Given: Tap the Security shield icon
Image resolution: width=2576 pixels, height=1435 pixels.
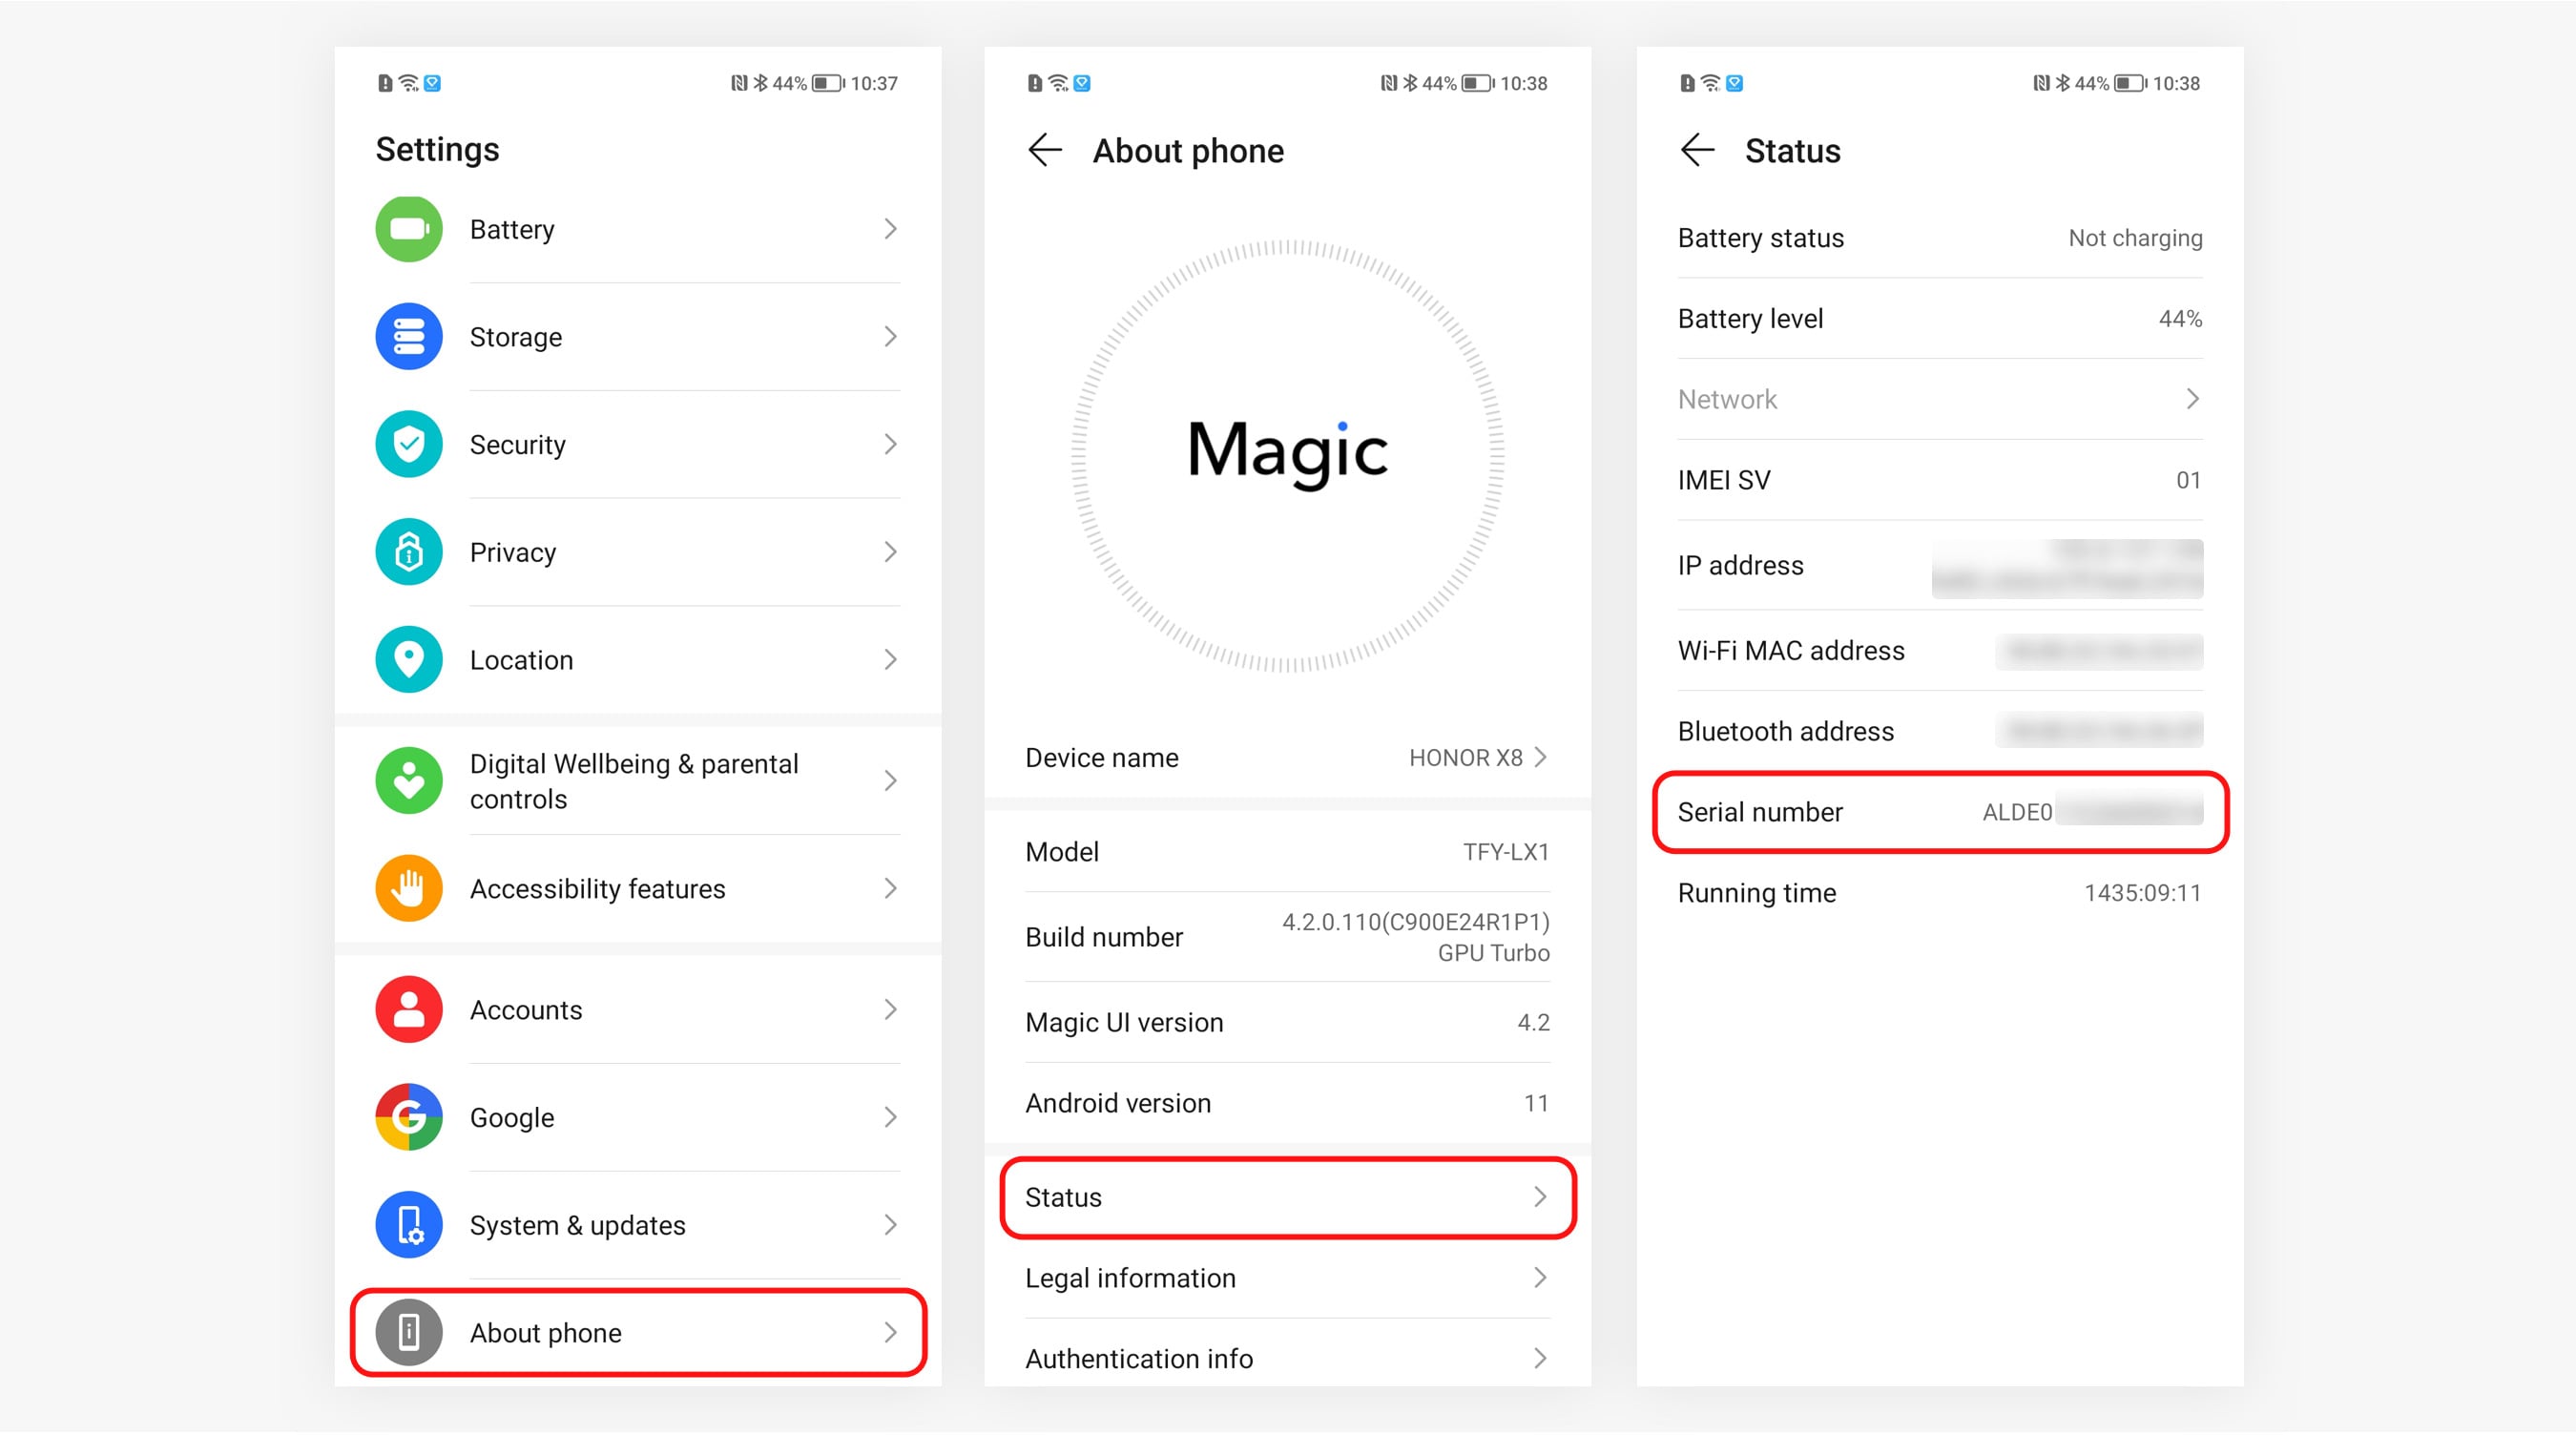Looking at the screenshot, I should pyautogui.click(x=408, y=444).
